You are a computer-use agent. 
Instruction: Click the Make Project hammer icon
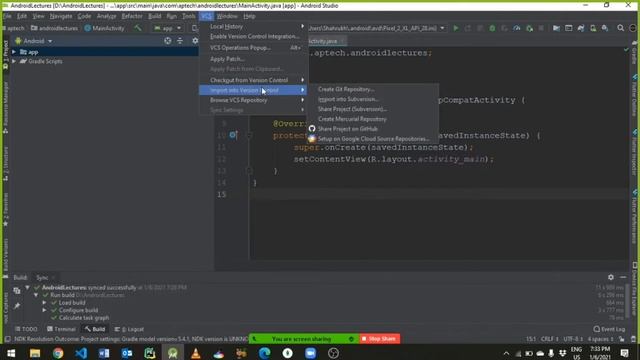pos(138,28)
